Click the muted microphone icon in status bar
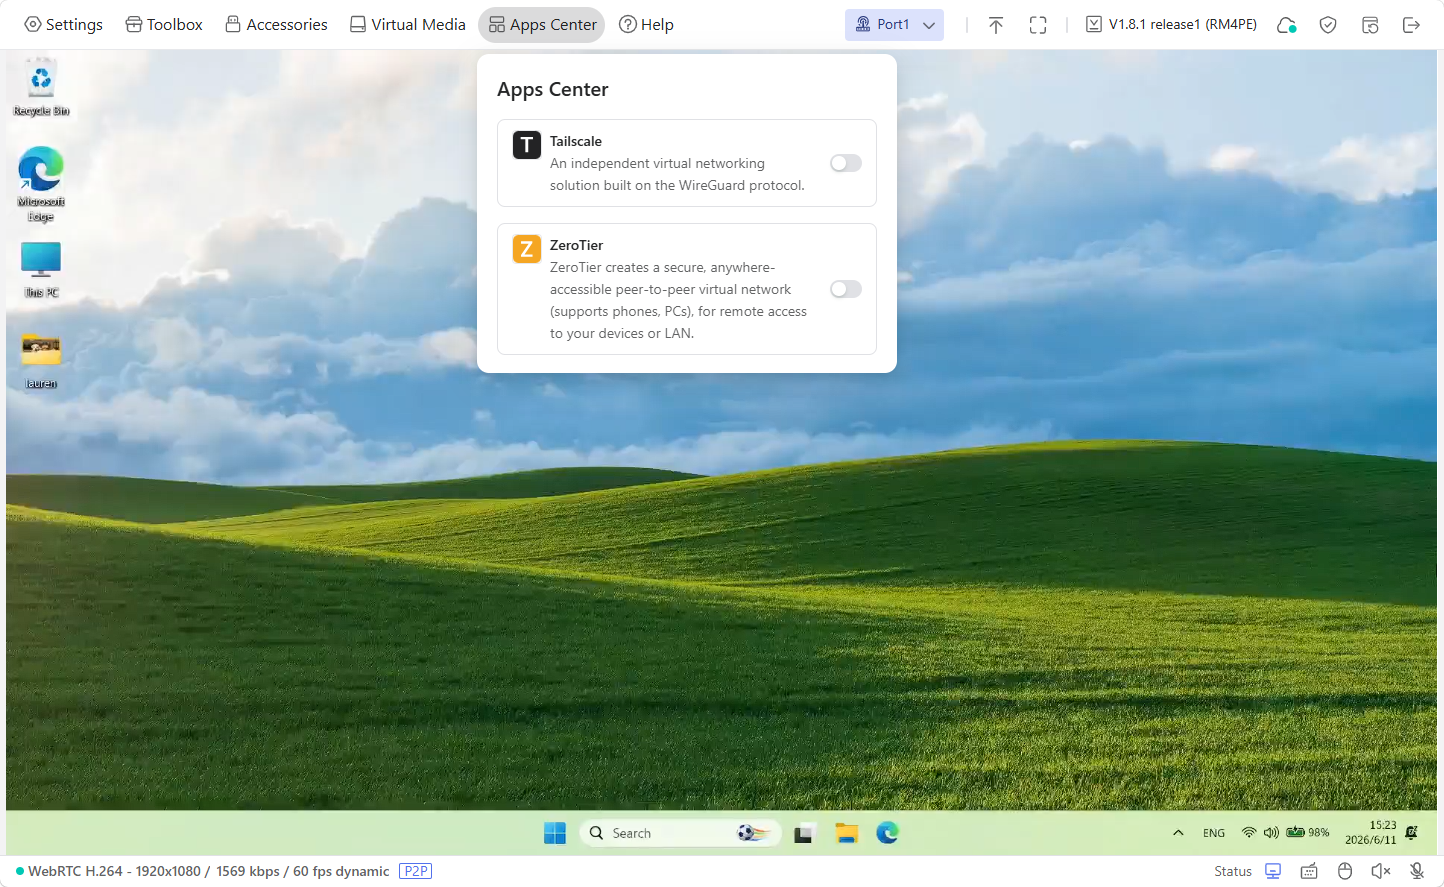The image size is (1444, 887). click(1417, 871)
